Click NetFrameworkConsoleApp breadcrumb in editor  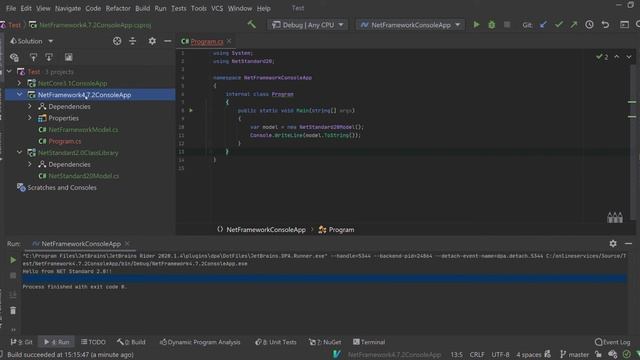[266, 230]
